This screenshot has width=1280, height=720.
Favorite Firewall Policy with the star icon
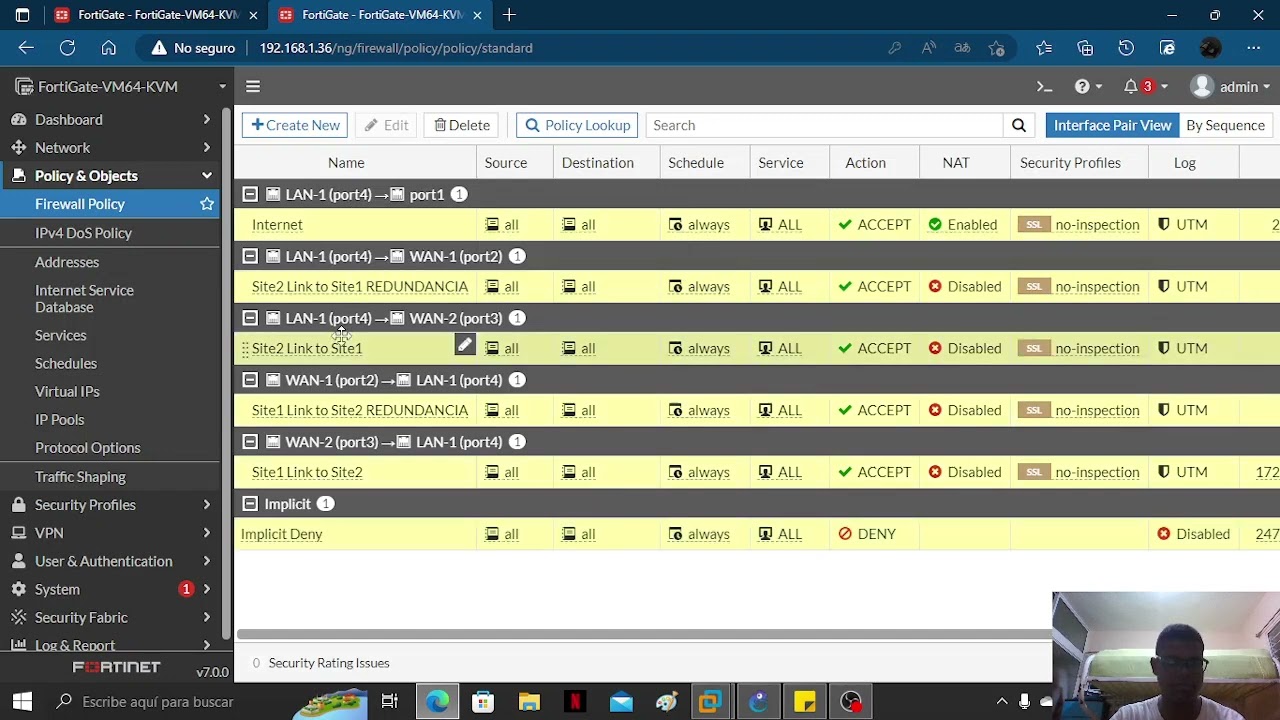tap(207, 204)
